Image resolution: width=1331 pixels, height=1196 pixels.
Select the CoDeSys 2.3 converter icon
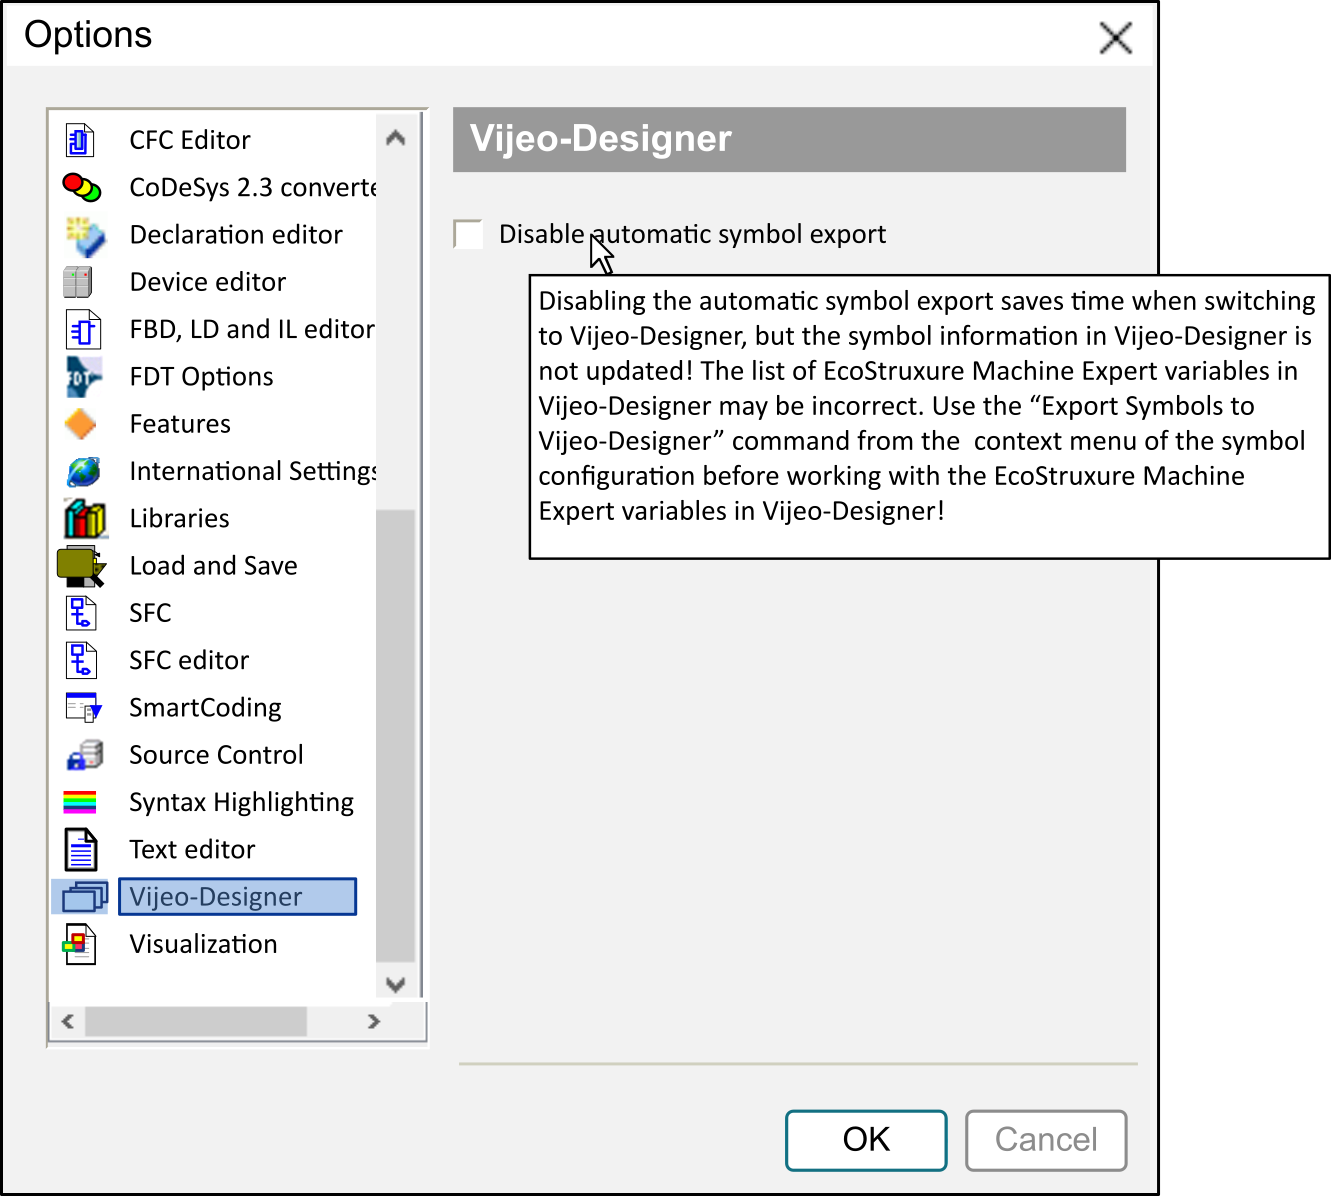click(81, 187)
